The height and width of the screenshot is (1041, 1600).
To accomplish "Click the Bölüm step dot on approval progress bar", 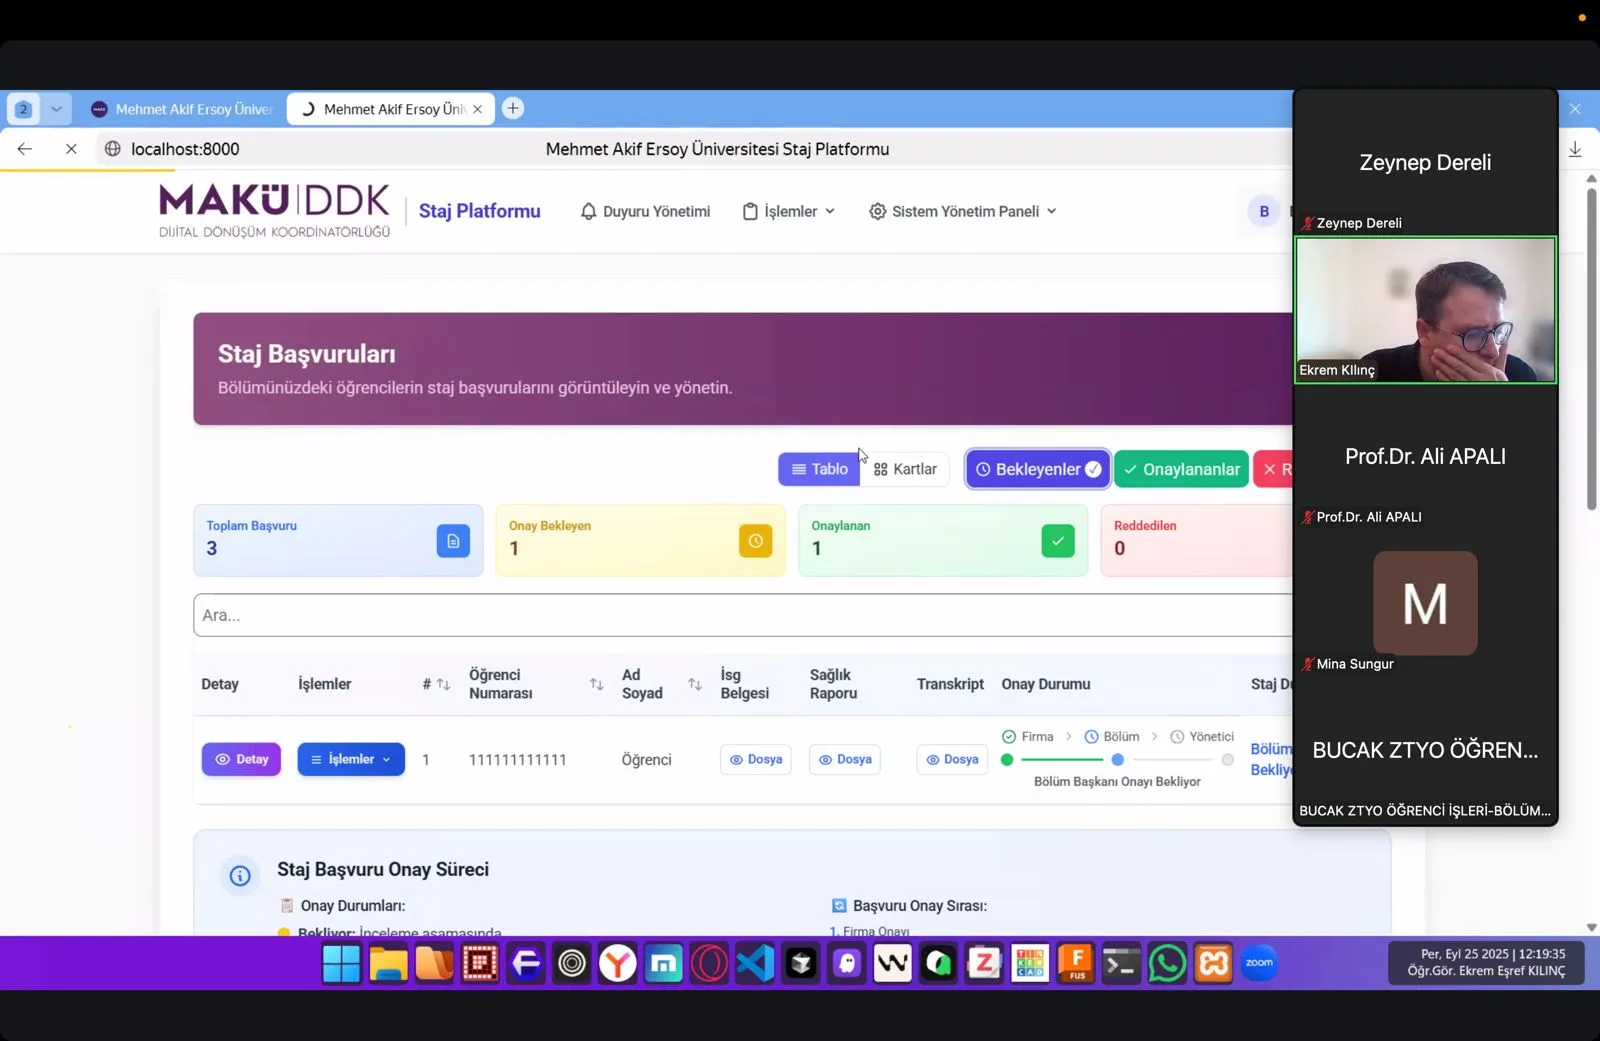I will (1117, 760).
